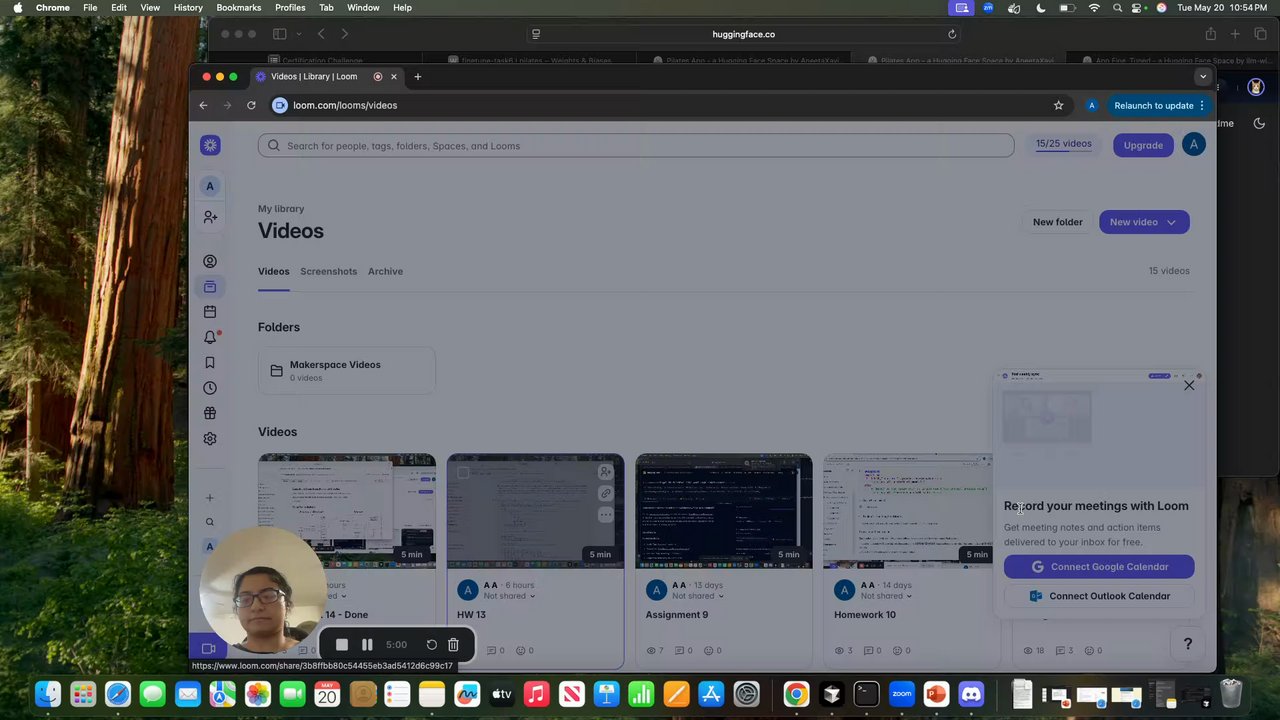
Task: Click share-with-people icon on HW 13 thumbnail
Action: [x=605, y=472]
